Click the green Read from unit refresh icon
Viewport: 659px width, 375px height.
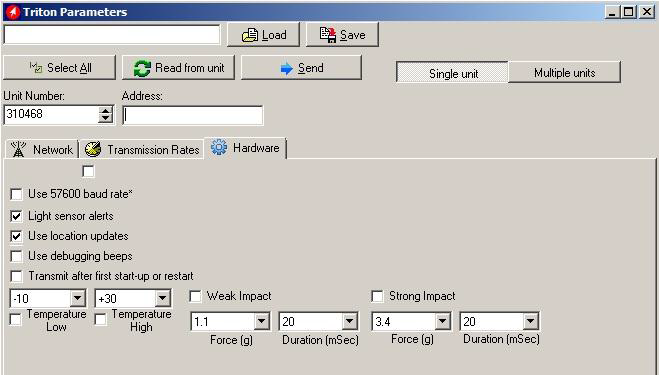coord(142,68)
